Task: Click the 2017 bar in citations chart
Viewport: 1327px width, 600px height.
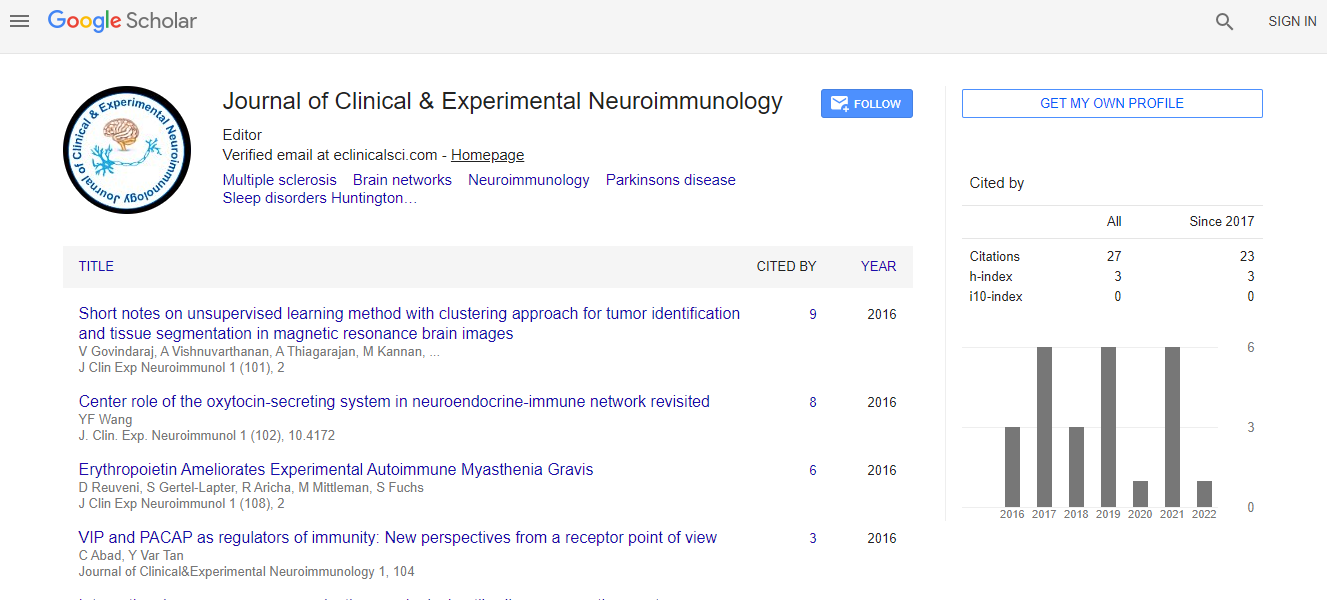Action: click(1044, 427)
